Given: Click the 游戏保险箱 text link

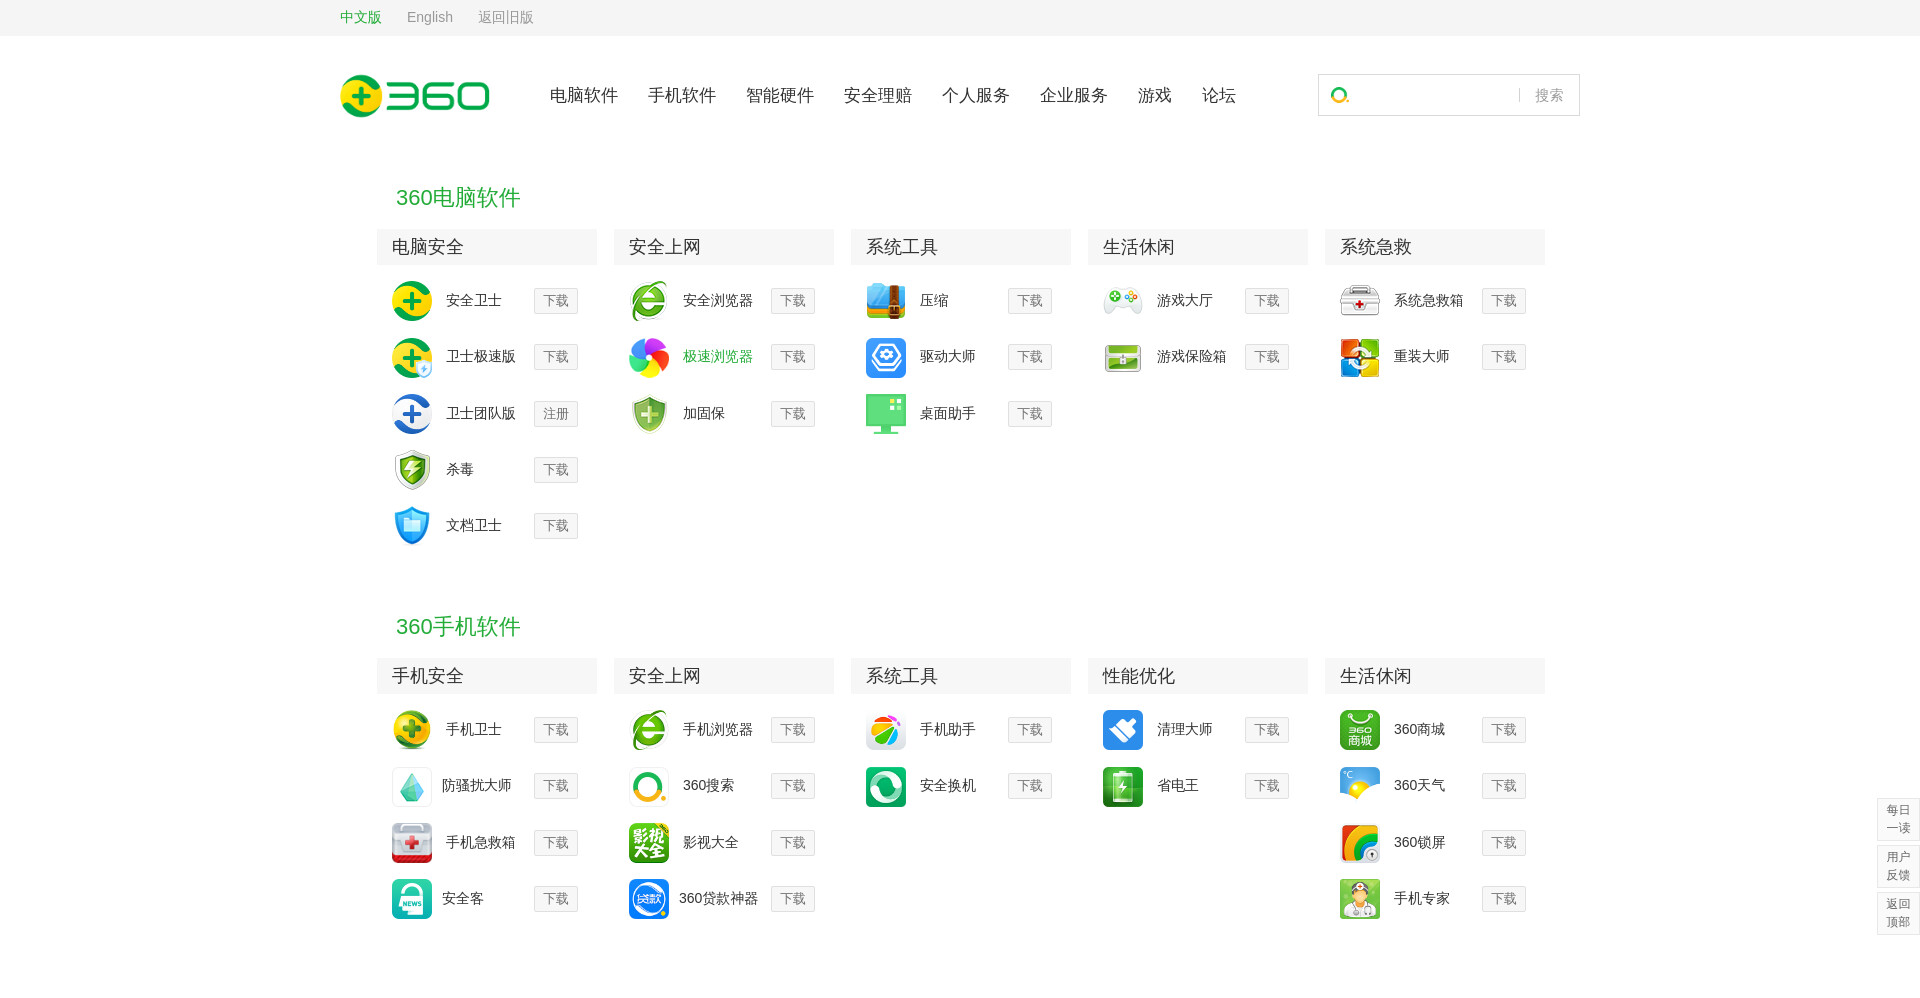Looking at the screenshot, I should pos(1192,357).
